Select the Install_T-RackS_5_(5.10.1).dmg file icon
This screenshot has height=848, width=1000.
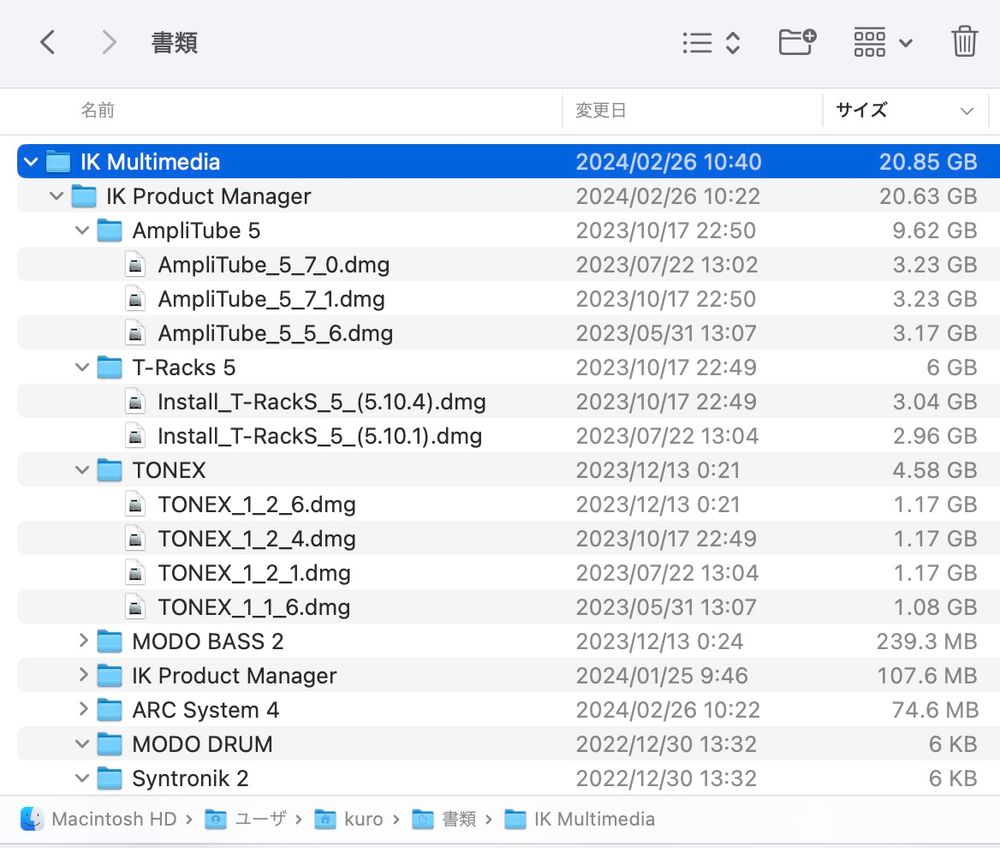coord(135,436)
